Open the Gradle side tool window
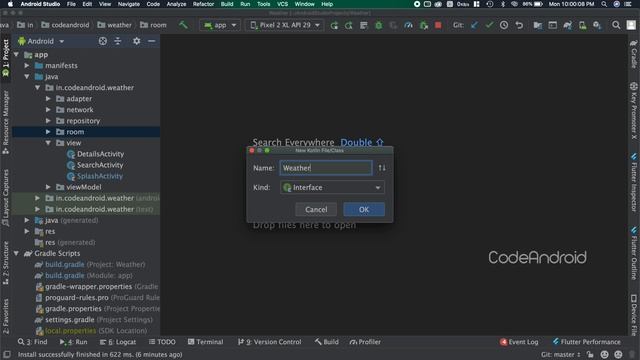Screen dimensions: 640x360 click(634, 54)
